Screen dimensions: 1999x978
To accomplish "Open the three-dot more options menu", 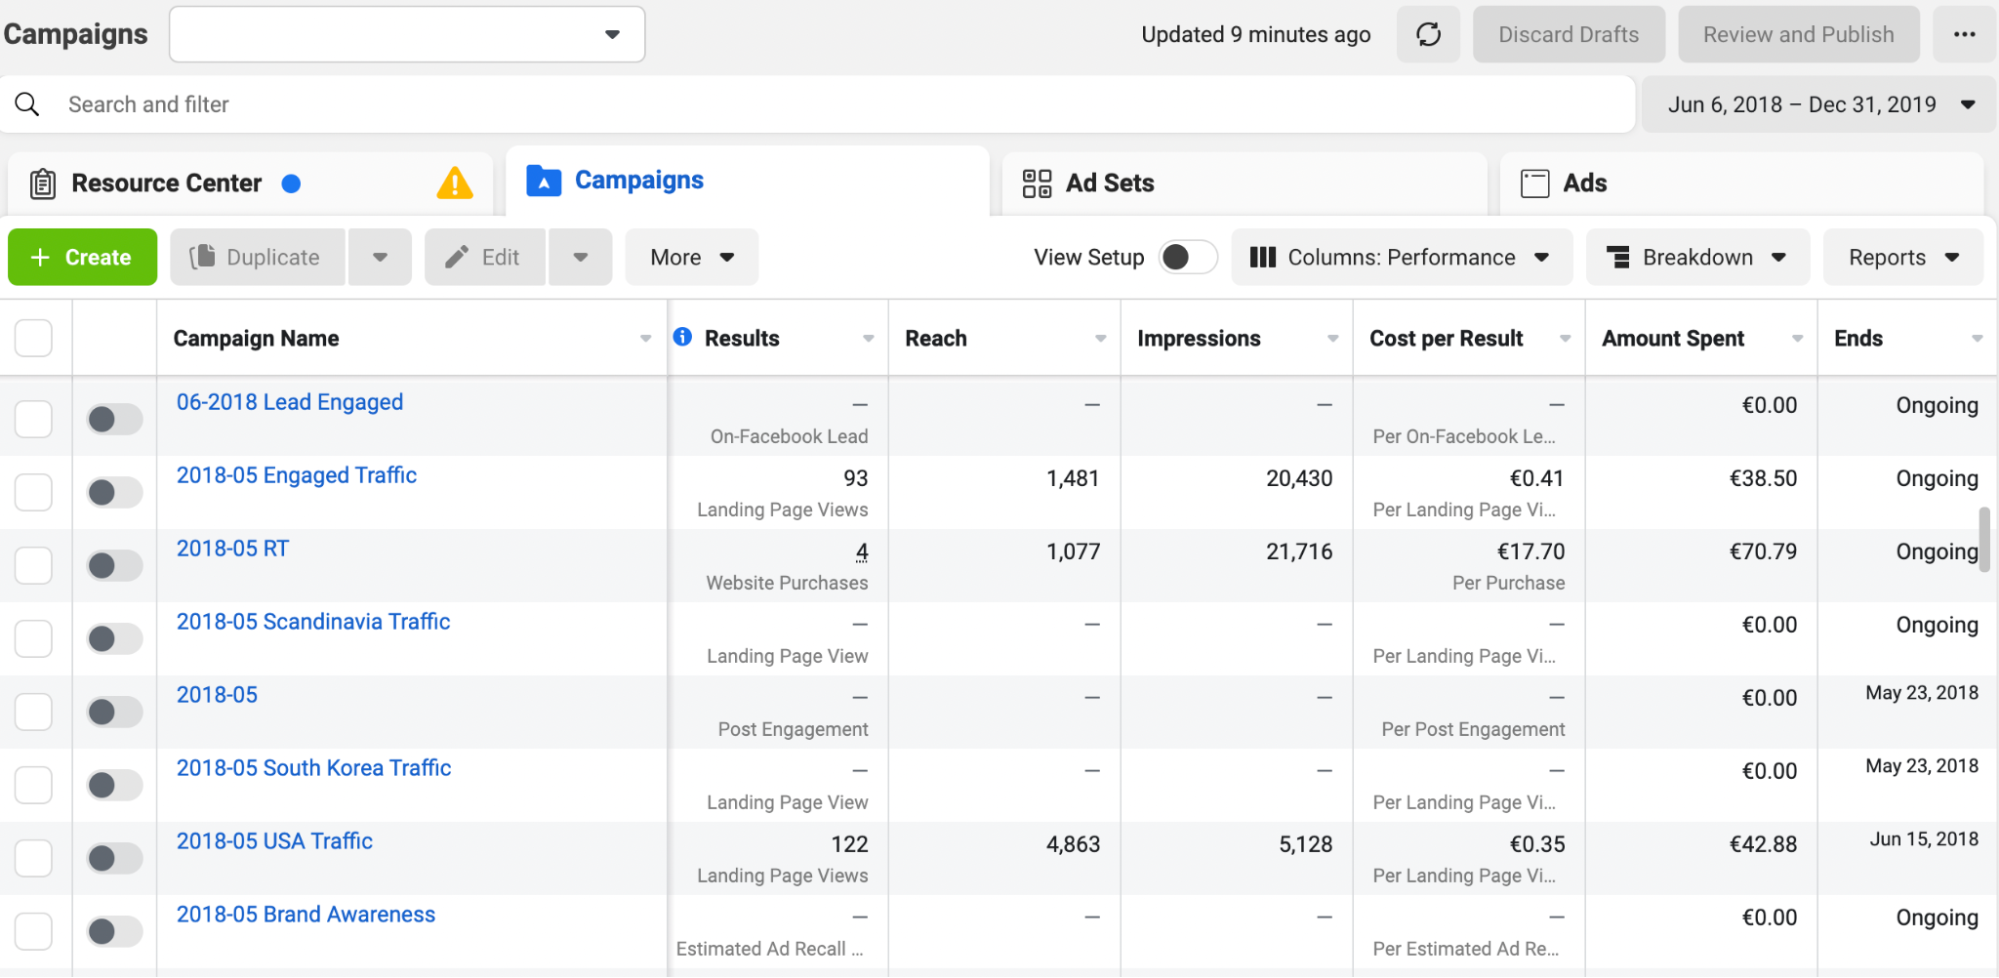I will point(1964,35).
